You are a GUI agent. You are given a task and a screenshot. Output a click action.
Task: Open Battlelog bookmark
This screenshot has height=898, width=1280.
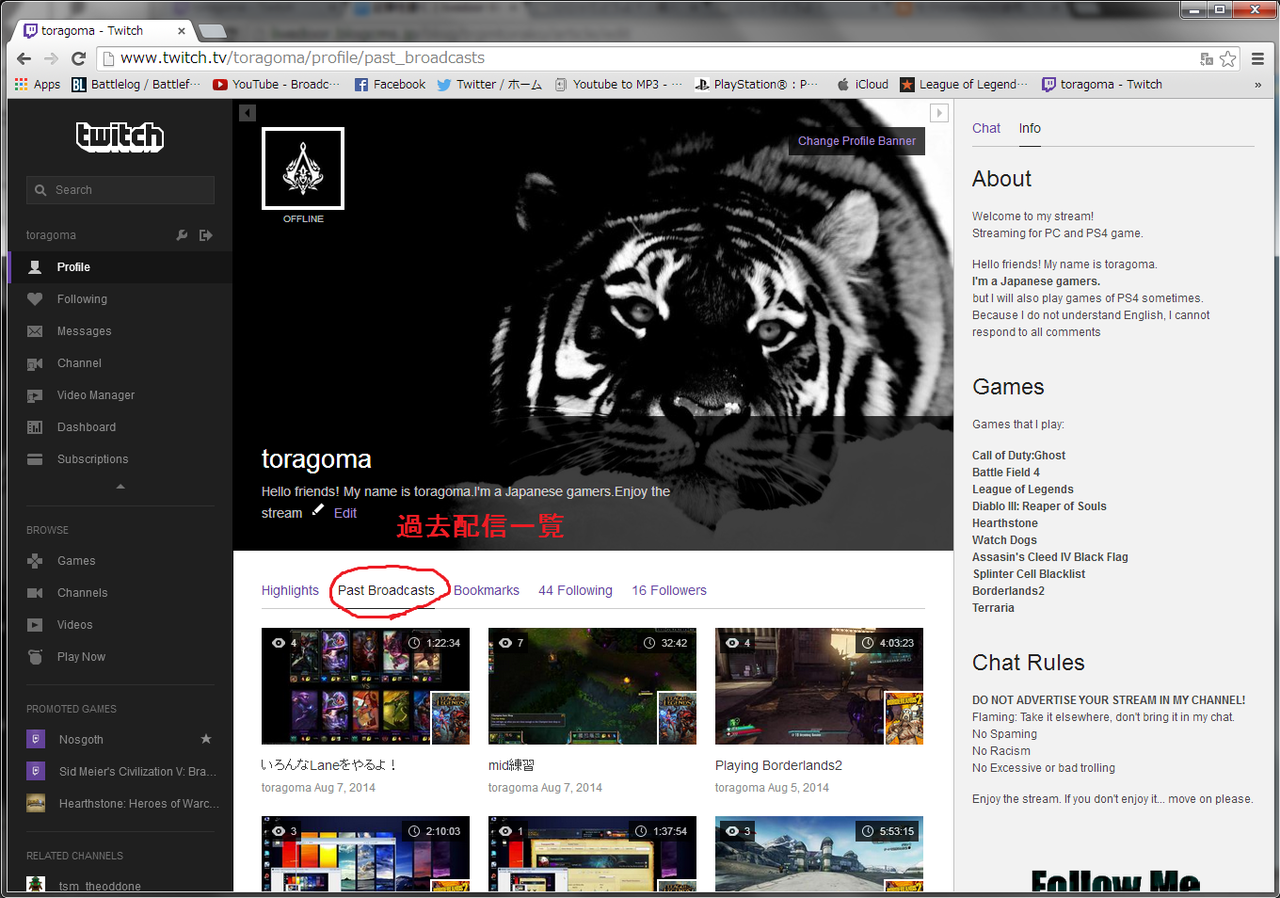[x=137, y=85]
